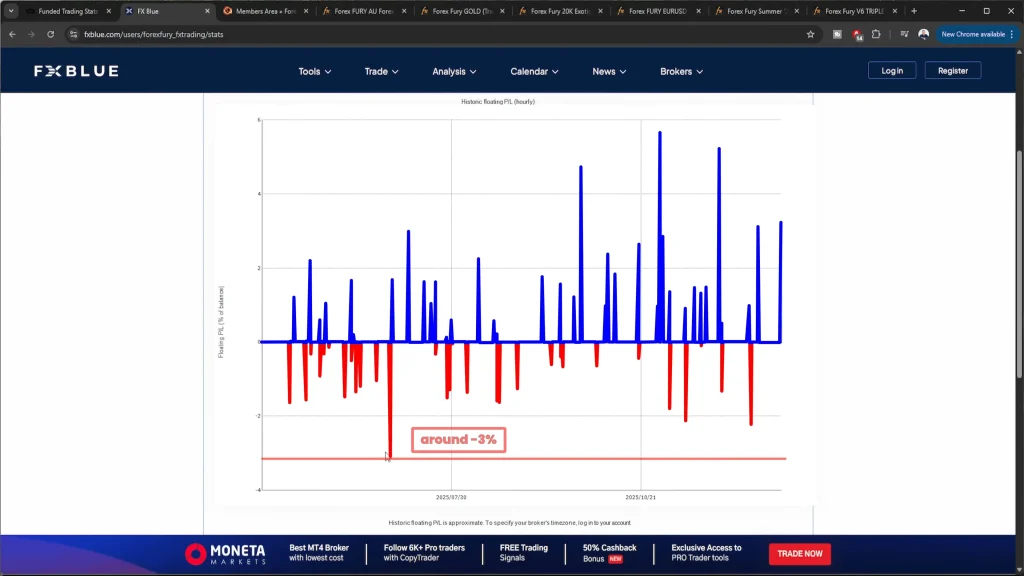Expand the Analysis dropdown menu
The height and width of the screenshot is (576, 1024).
pyautogui.click(x=454, y=71)
